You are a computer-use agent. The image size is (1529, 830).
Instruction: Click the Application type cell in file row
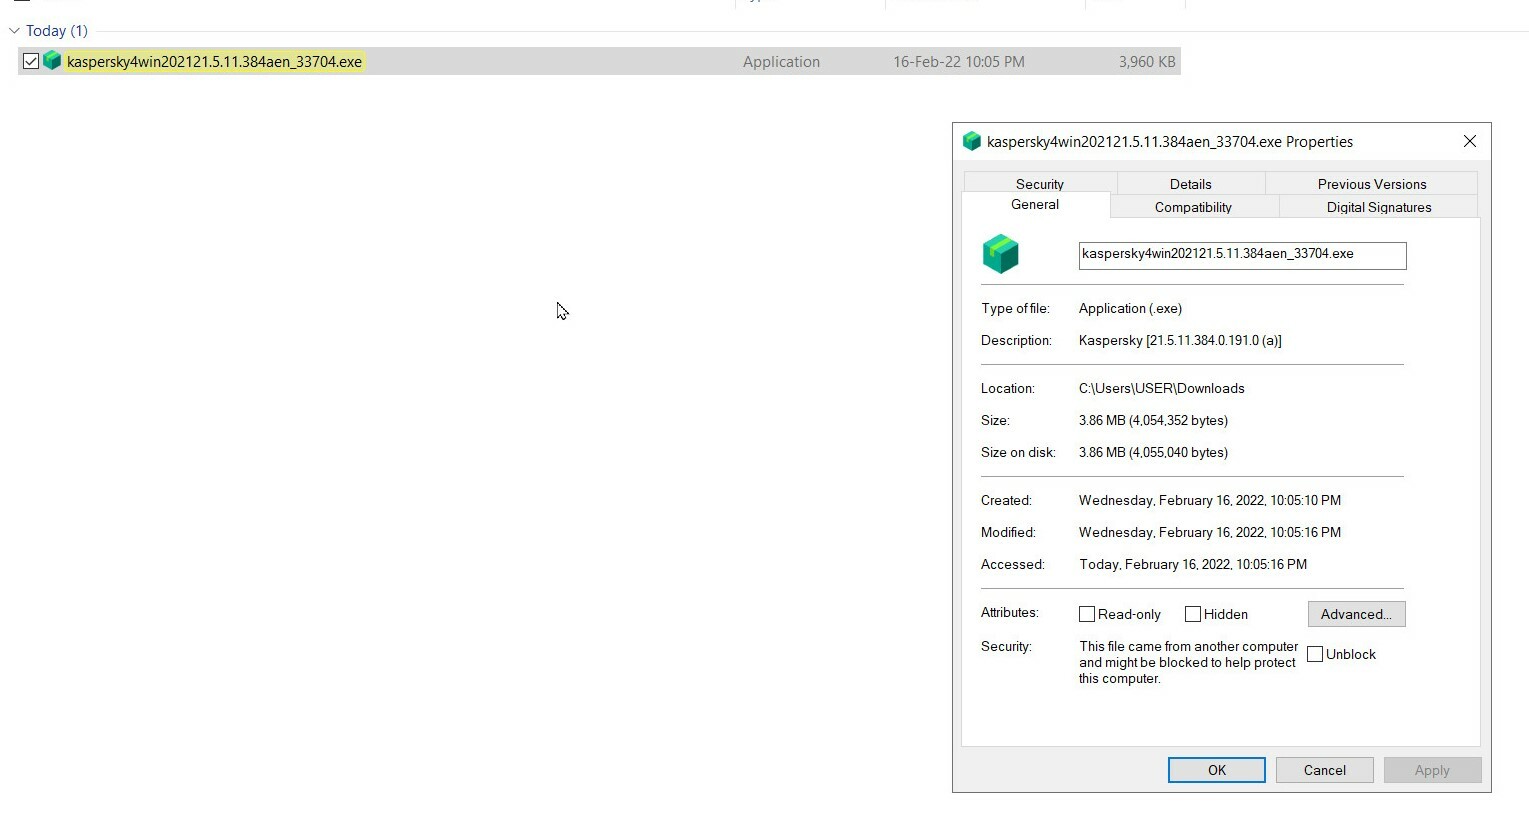[781, 62]
